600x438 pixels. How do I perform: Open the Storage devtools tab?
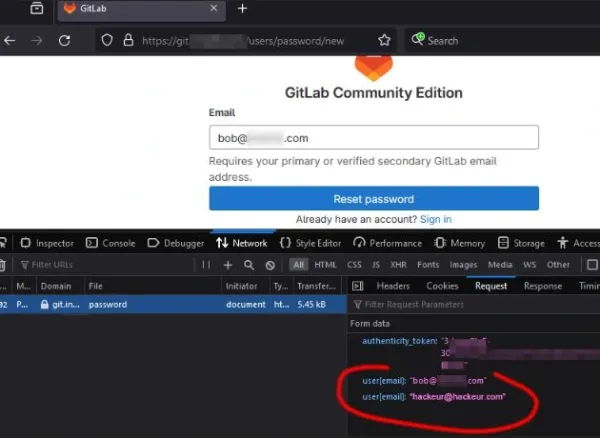[x=521, y=243]
